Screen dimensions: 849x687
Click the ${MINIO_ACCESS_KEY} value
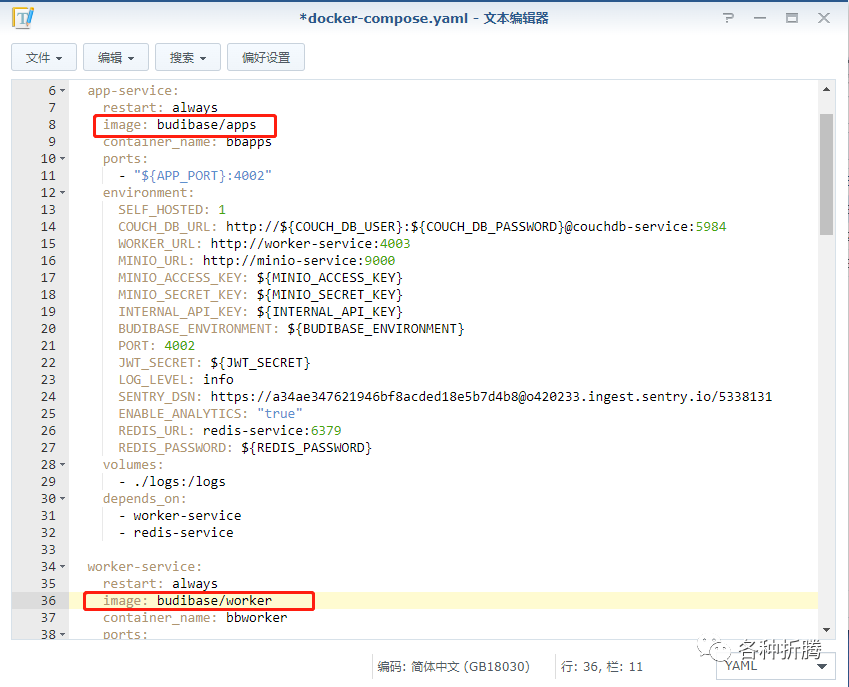coord(329,278)
